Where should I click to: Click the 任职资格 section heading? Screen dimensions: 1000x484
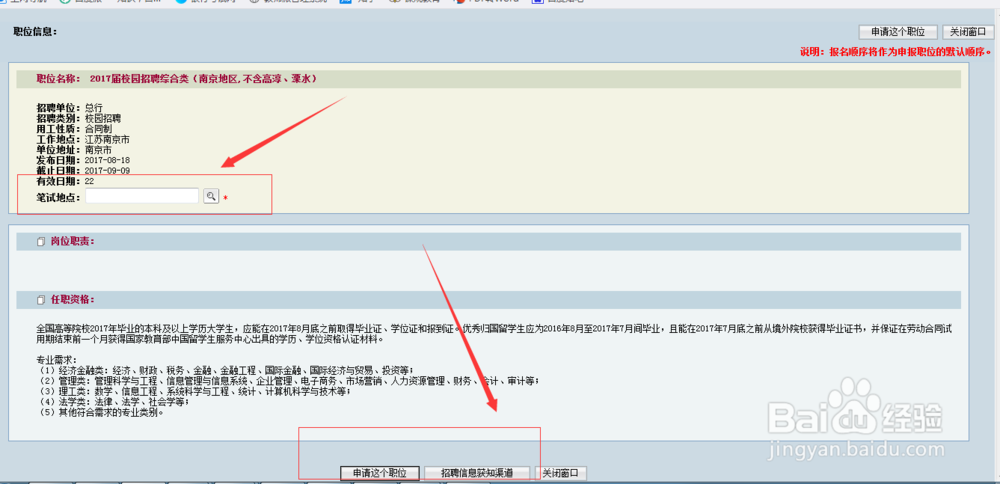tap(72, 300)
